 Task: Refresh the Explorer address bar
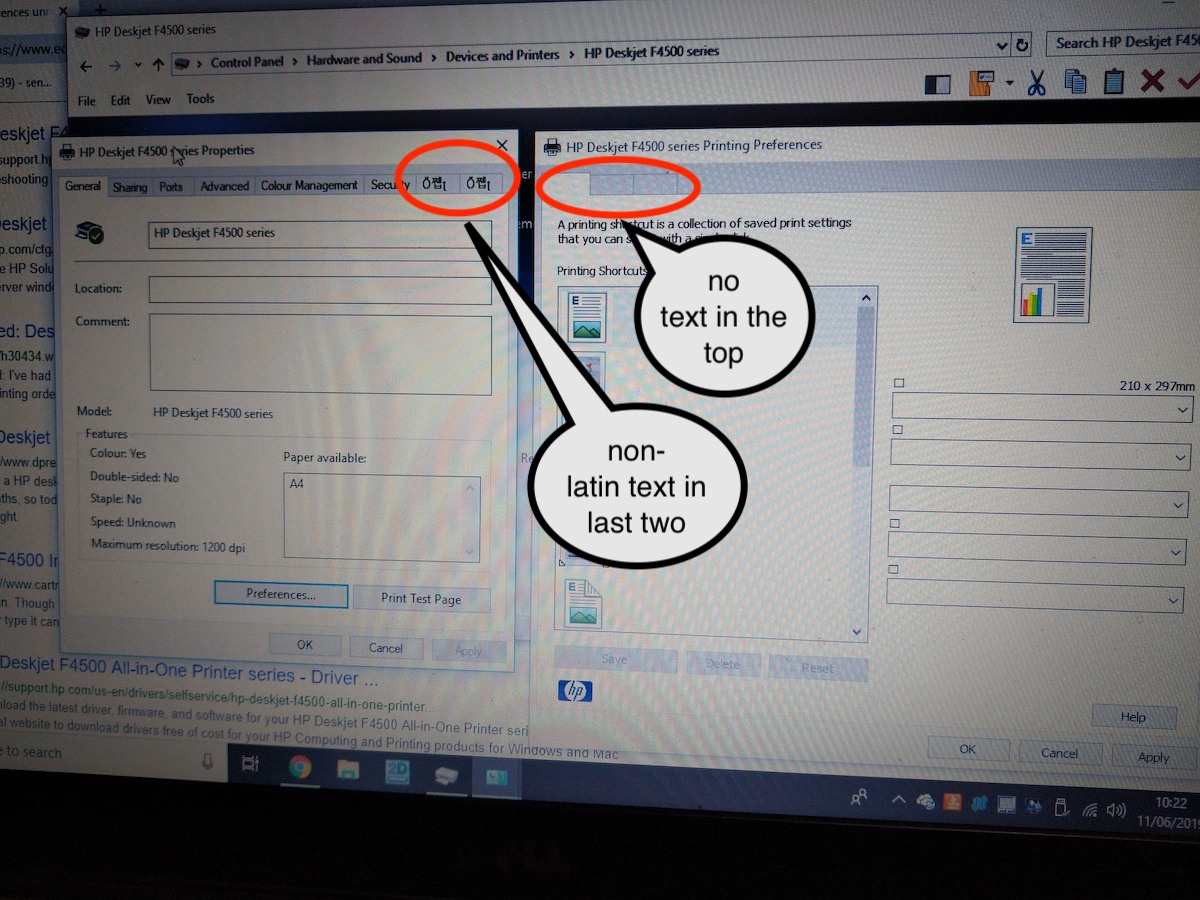click(x=1022, y=46)
